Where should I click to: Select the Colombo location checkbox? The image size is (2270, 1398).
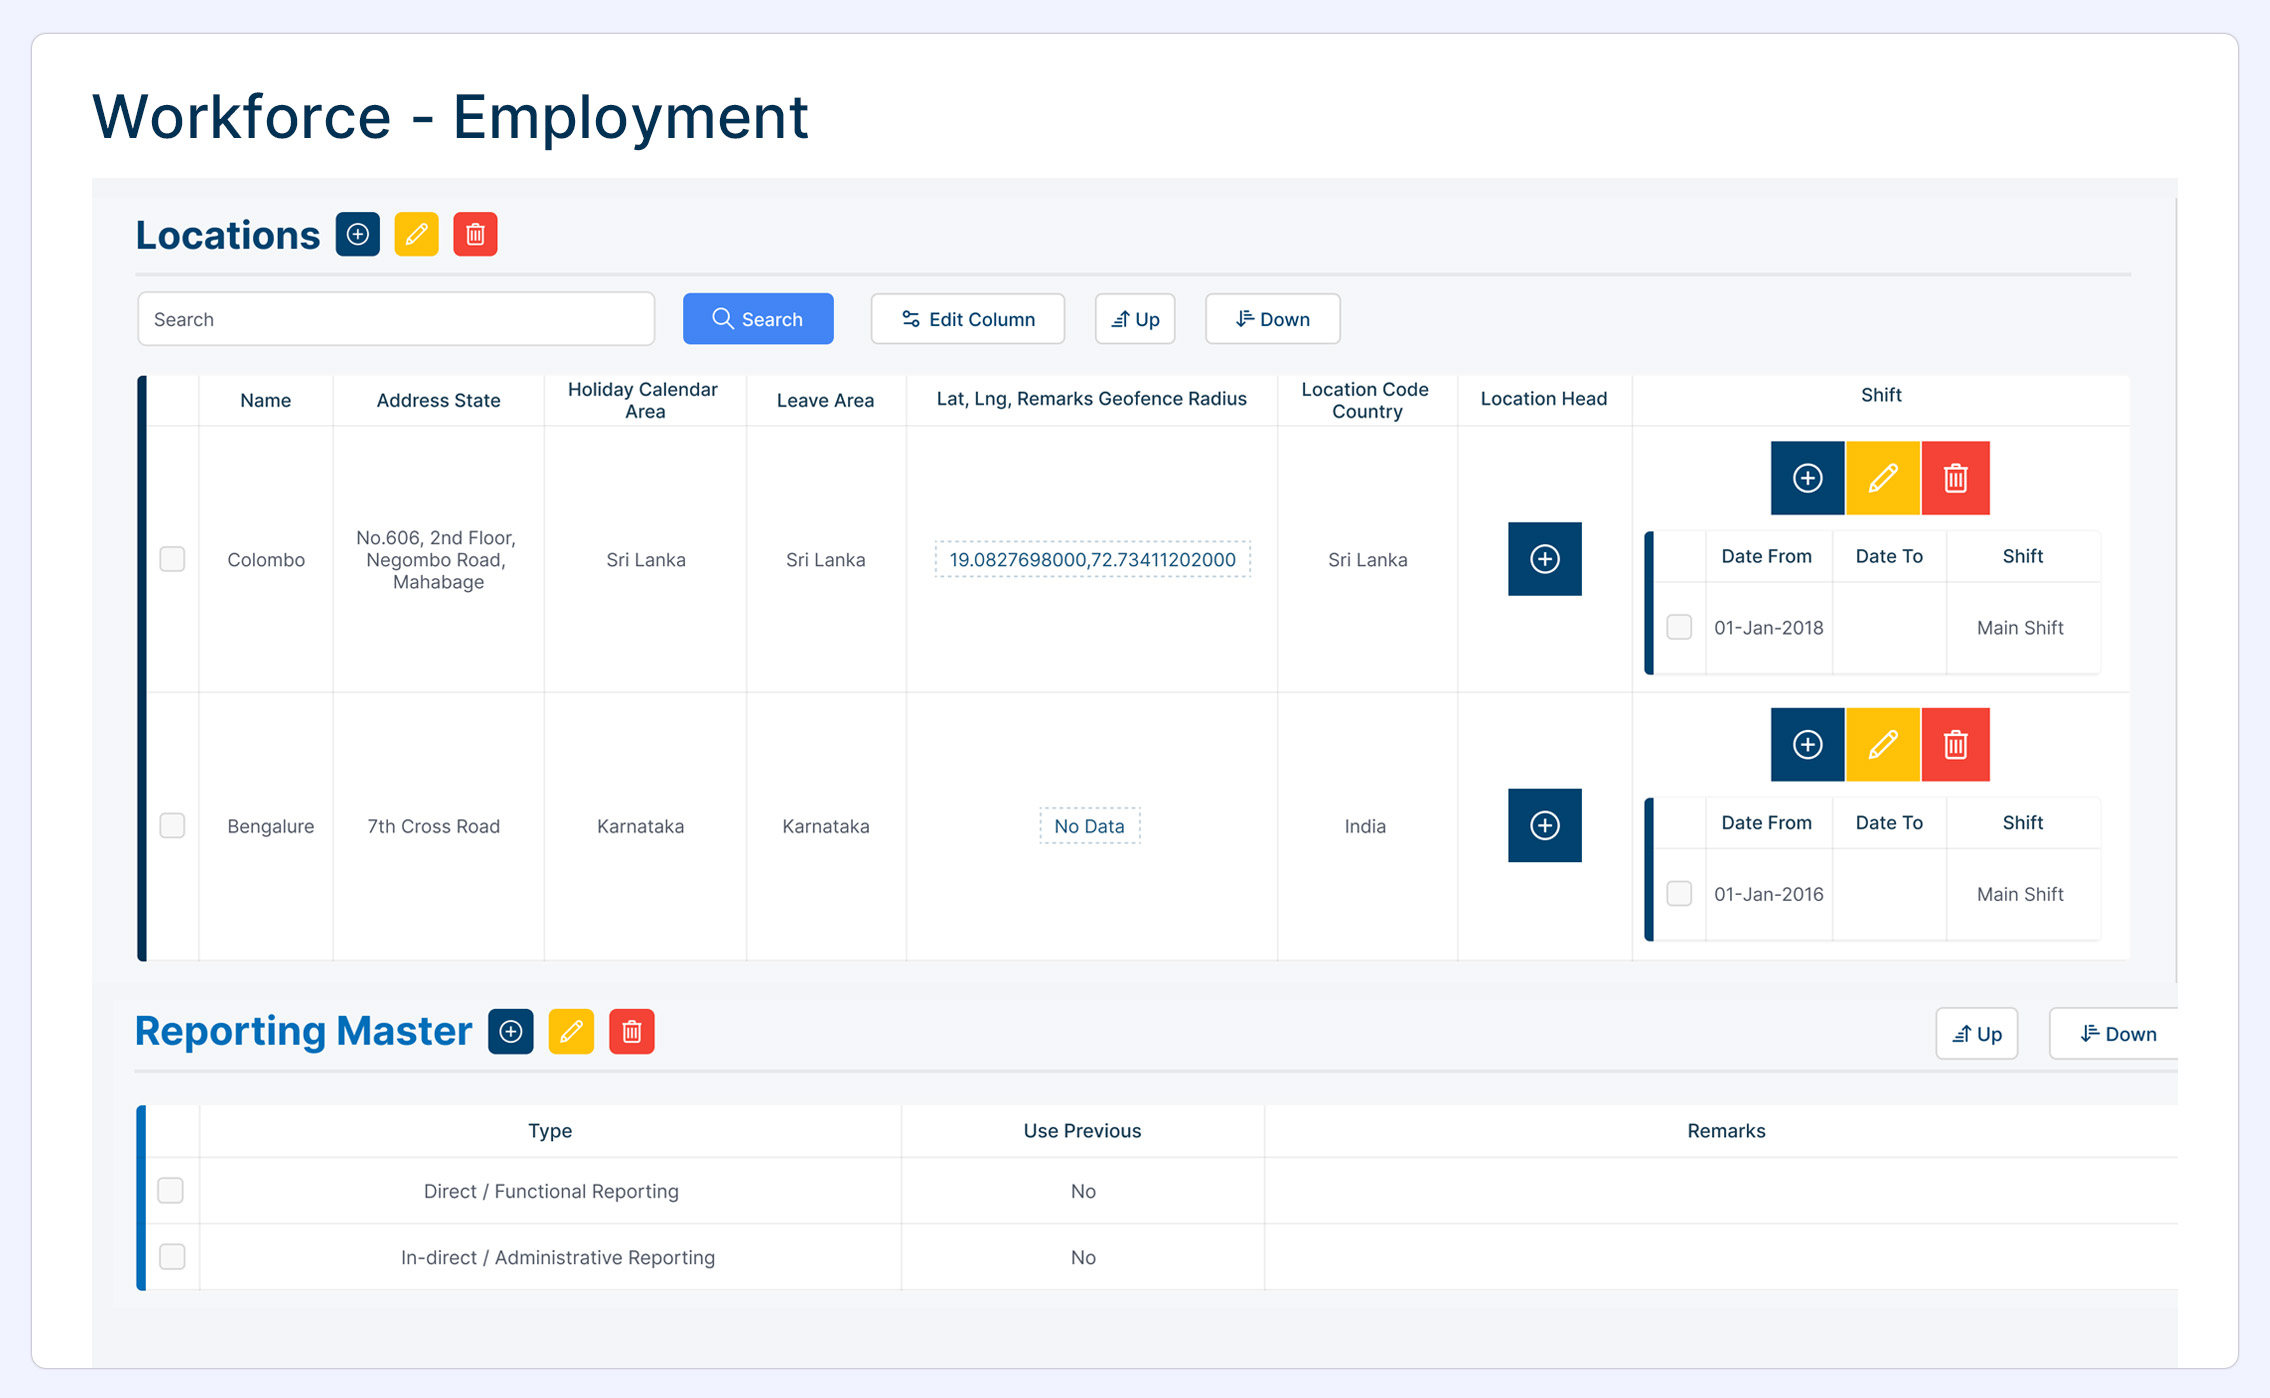[x=172, y=559]
